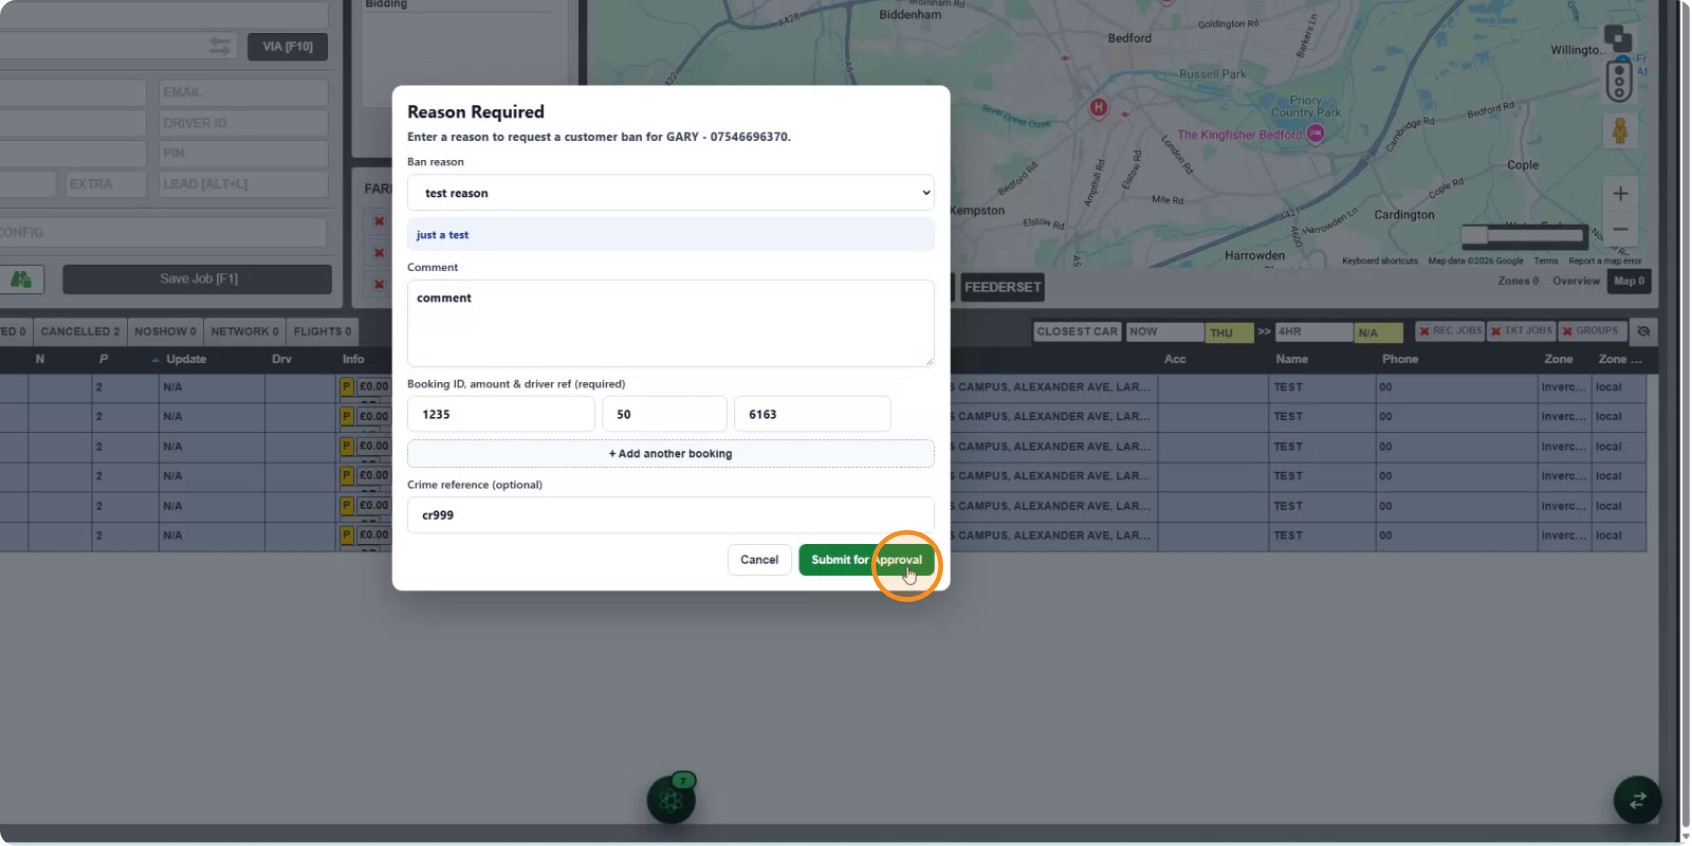1692x846 pixels.
Task: Click the red H hospital map marker
Action: tap(1098, 107)
